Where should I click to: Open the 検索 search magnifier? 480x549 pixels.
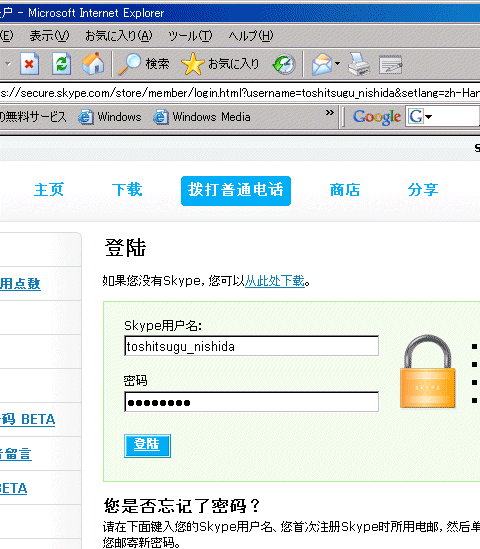coord(144,64)
